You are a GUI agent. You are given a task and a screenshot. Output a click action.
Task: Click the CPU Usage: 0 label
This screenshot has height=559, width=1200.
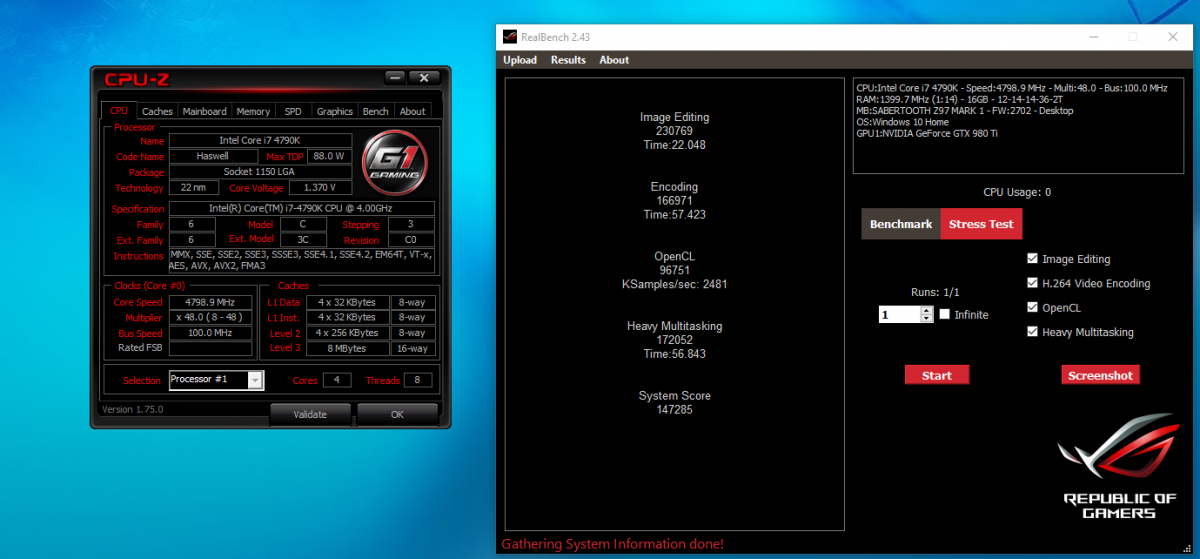pyautogui.click(x=1017, y=192)
